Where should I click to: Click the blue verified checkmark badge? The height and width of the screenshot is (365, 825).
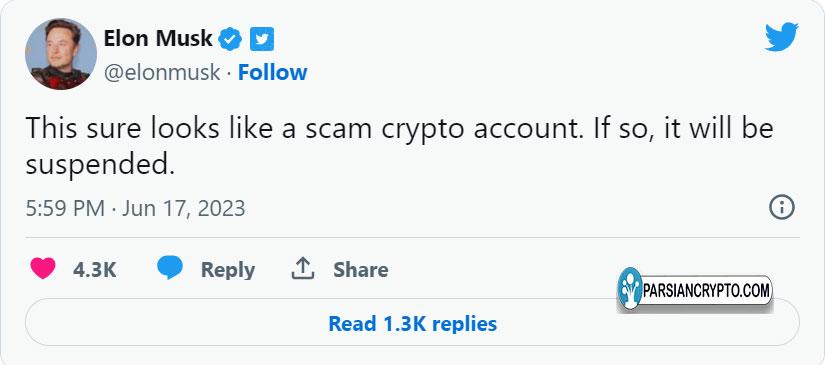pos(230,39)
